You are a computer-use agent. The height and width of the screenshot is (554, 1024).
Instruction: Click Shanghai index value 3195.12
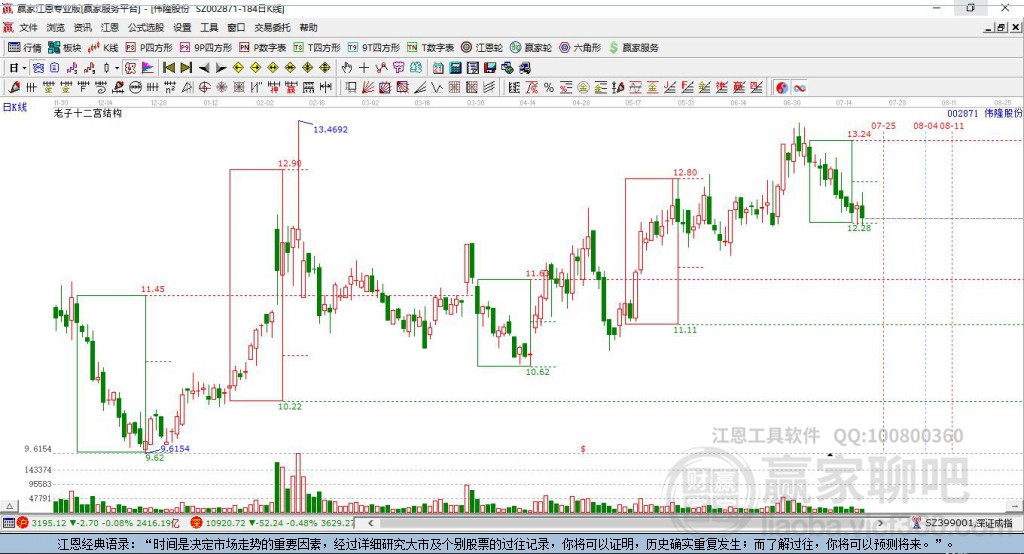(48, 523)
